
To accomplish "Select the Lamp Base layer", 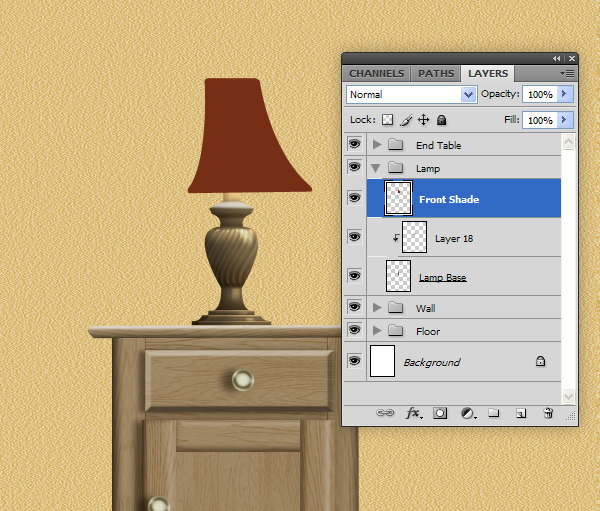I will pyautogui.click(x=442, y=276).
